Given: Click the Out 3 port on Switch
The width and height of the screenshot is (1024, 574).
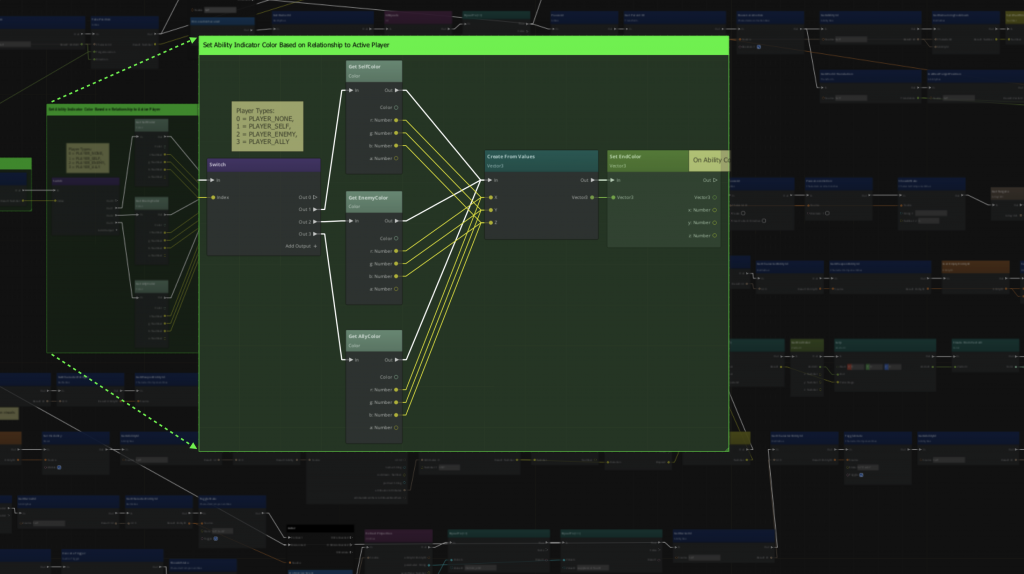Looking at the screenshot, I should [x=315, y=234].
